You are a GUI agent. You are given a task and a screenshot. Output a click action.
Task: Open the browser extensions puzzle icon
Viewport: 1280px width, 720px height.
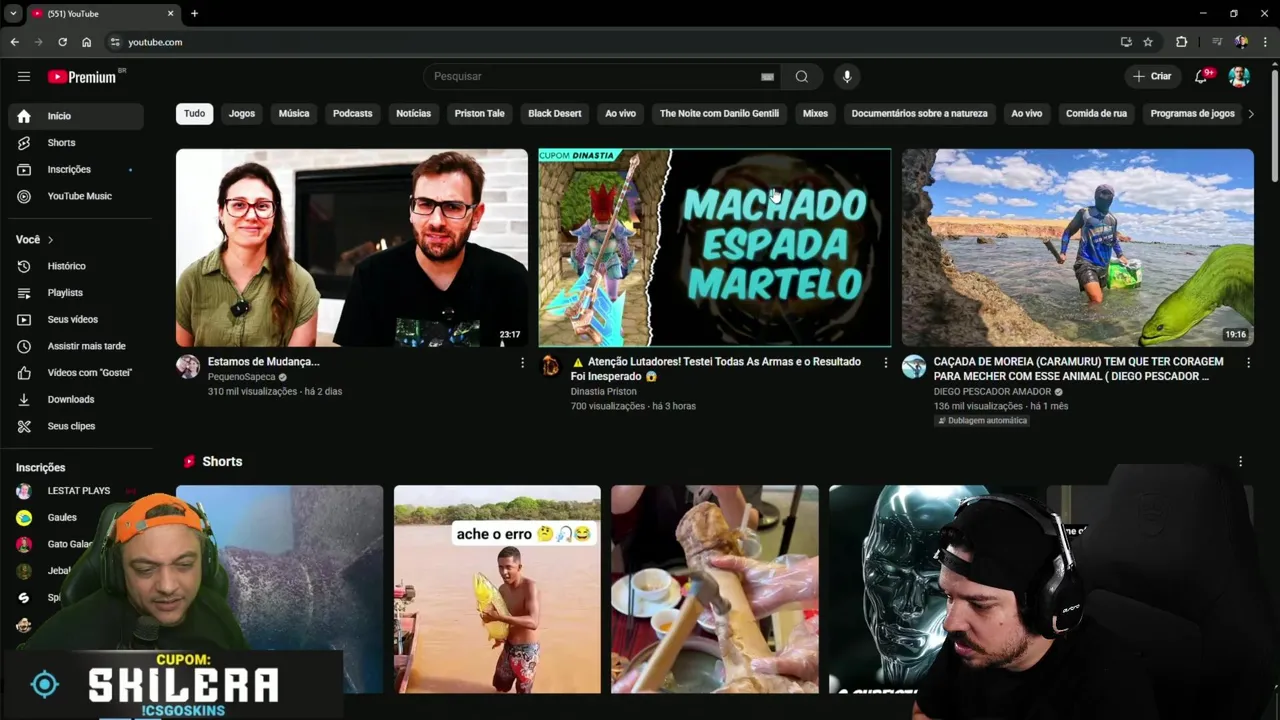1181,42
